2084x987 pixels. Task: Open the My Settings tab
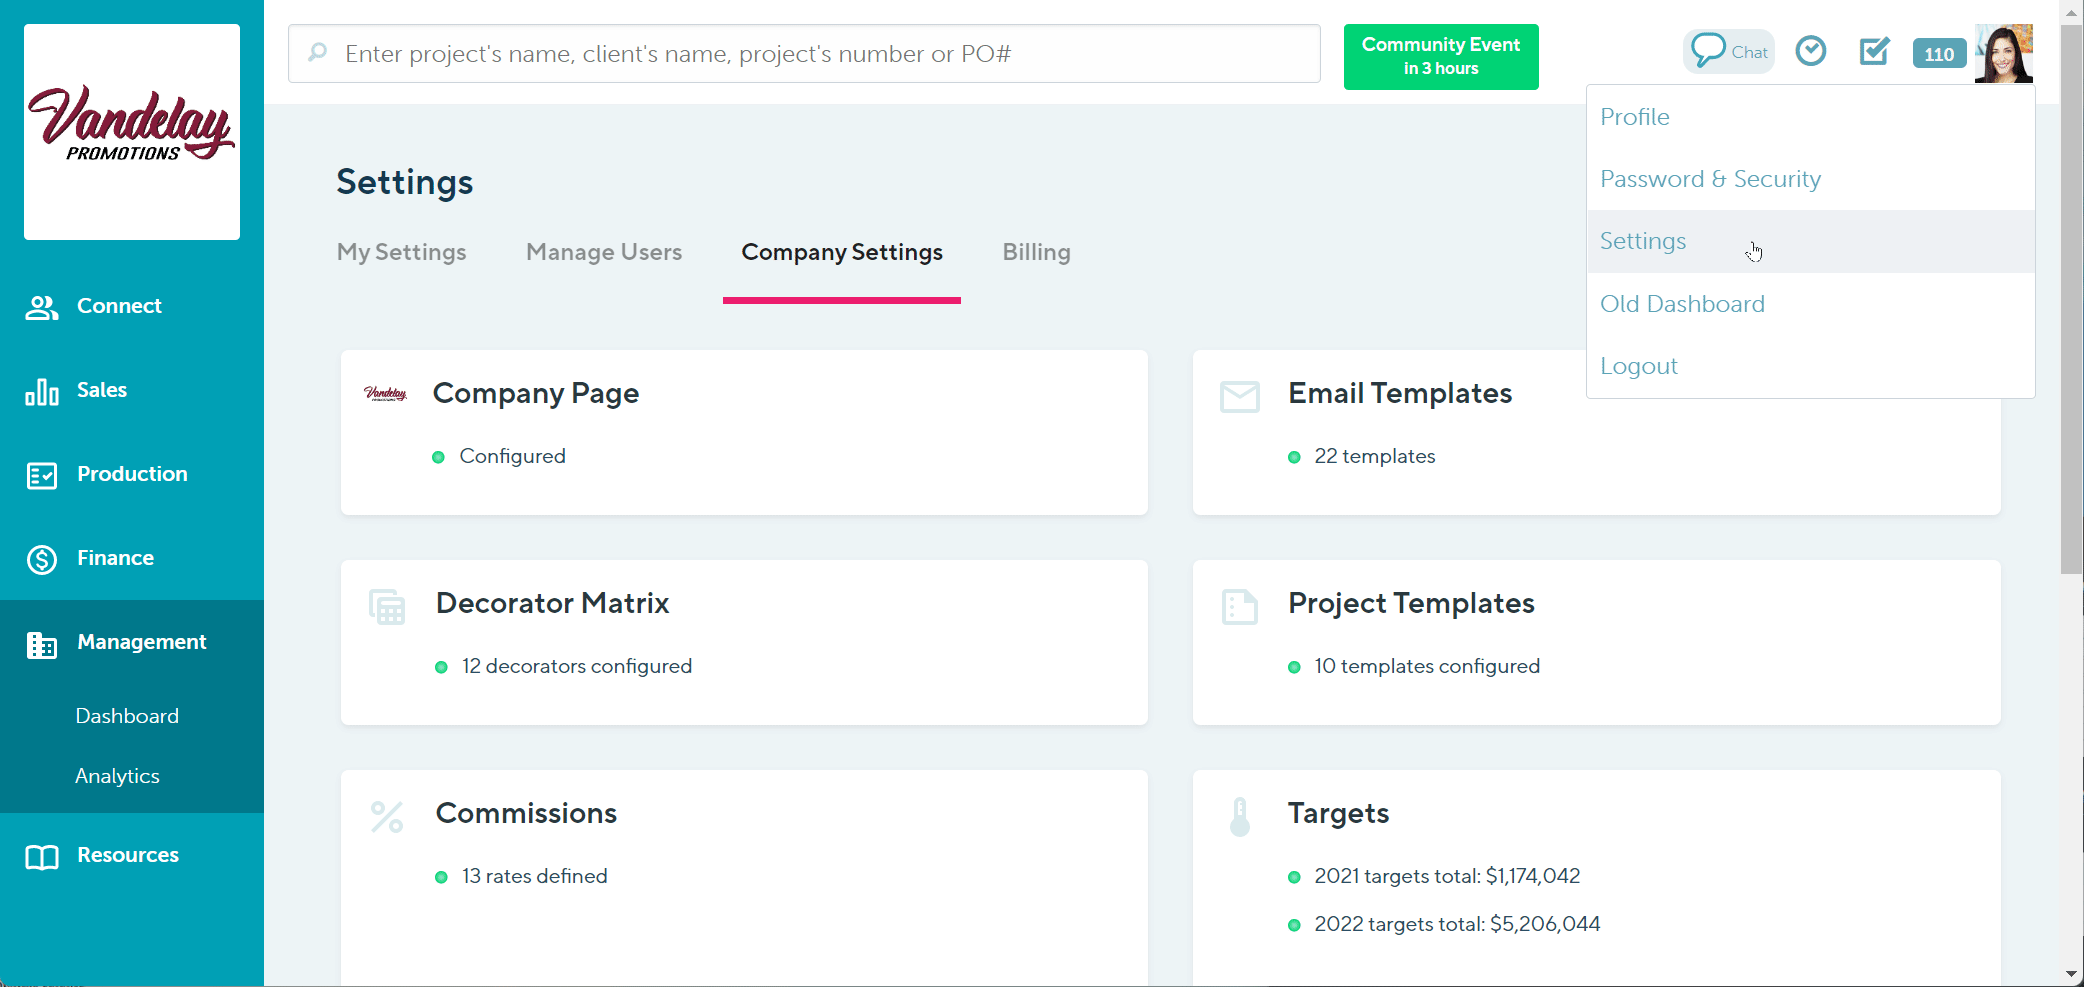pyautogui.click(x=402, y=252)
